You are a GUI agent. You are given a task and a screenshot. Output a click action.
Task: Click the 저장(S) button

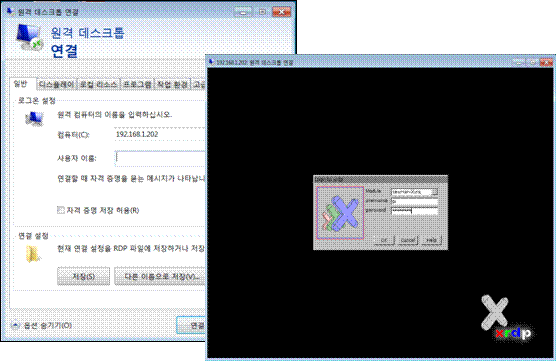tap(83, 276)
